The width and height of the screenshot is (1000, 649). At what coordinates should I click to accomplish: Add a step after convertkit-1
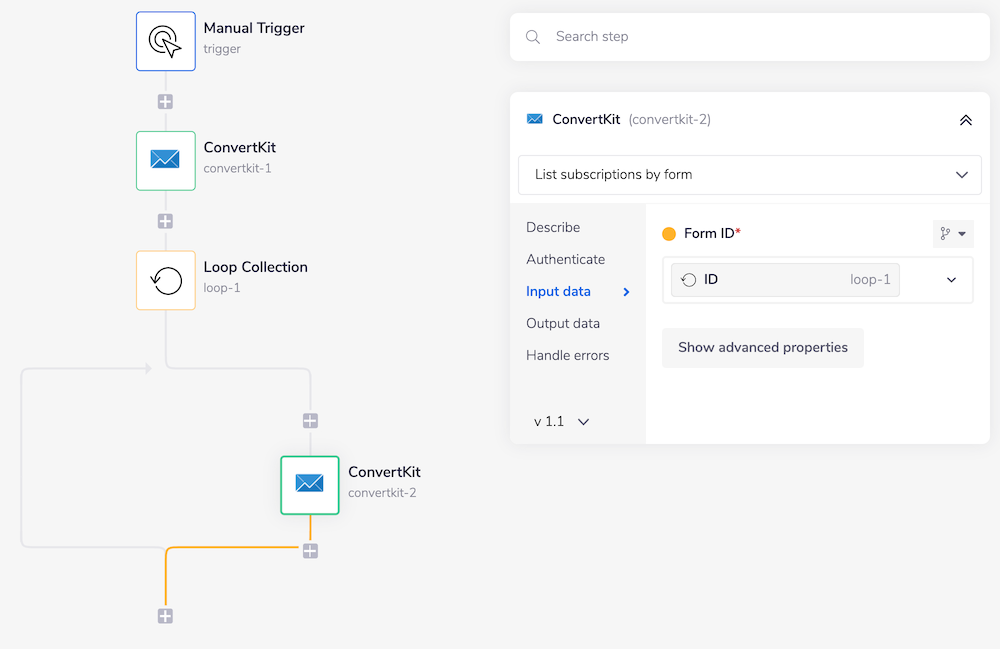coord(165,221)
